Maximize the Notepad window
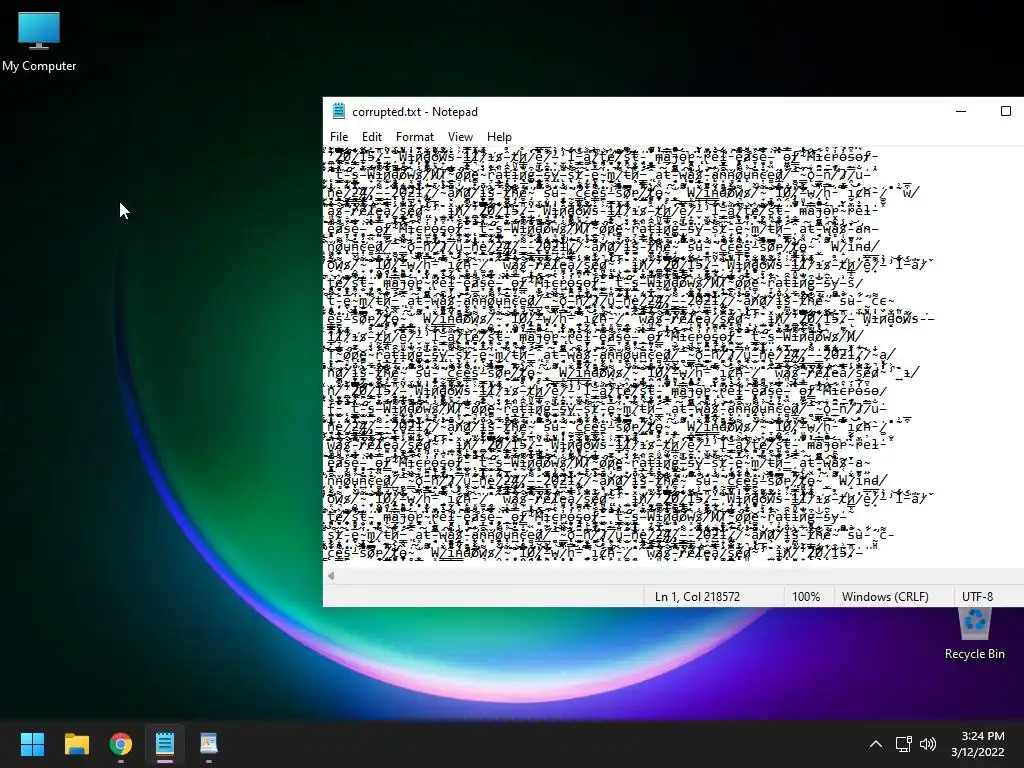The image size is (1024, 768). (x=1006, y=111)
